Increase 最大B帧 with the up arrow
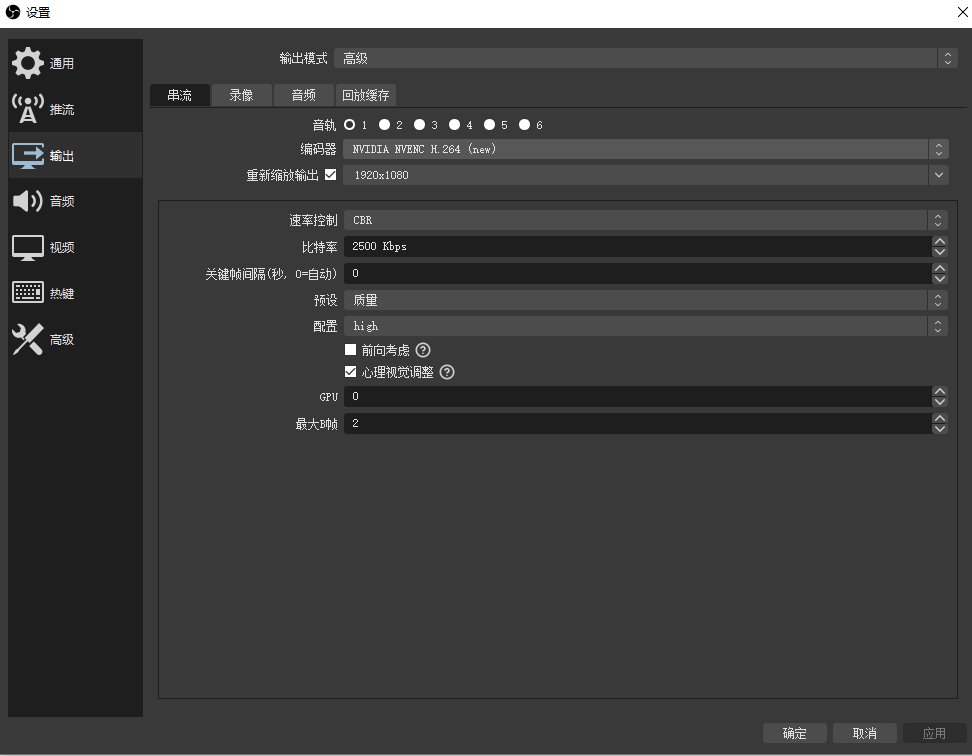972x756 pixels. (x=940, y=418)
